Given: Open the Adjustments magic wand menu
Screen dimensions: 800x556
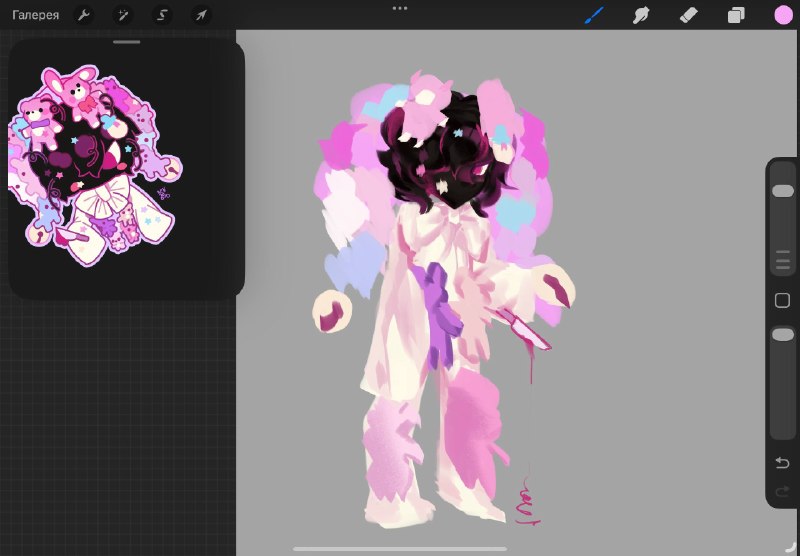Looking at the screenshot, I should (x=123, y=15).
